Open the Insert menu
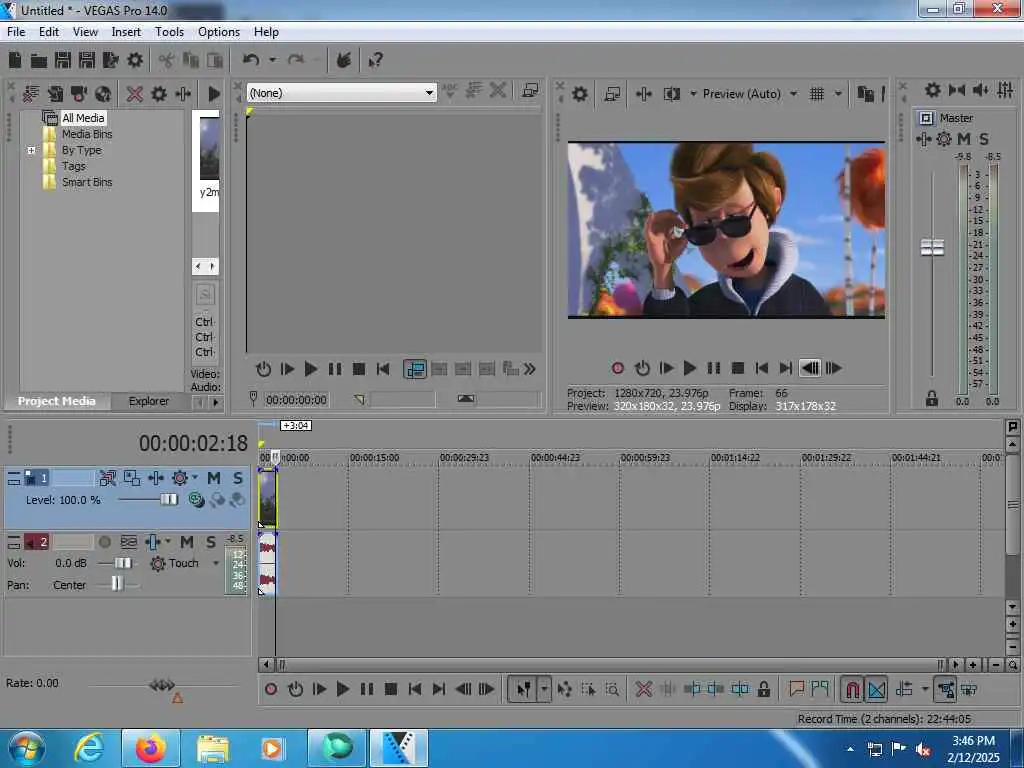This screenshot has height=768, width=1024. tap(126, 31)
